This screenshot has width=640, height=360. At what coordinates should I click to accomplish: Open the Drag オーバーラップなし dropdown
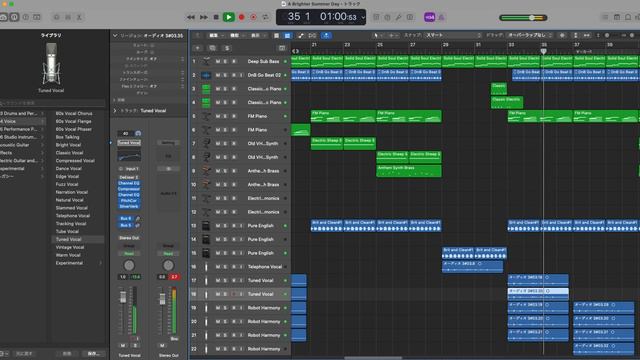[529, 36]
